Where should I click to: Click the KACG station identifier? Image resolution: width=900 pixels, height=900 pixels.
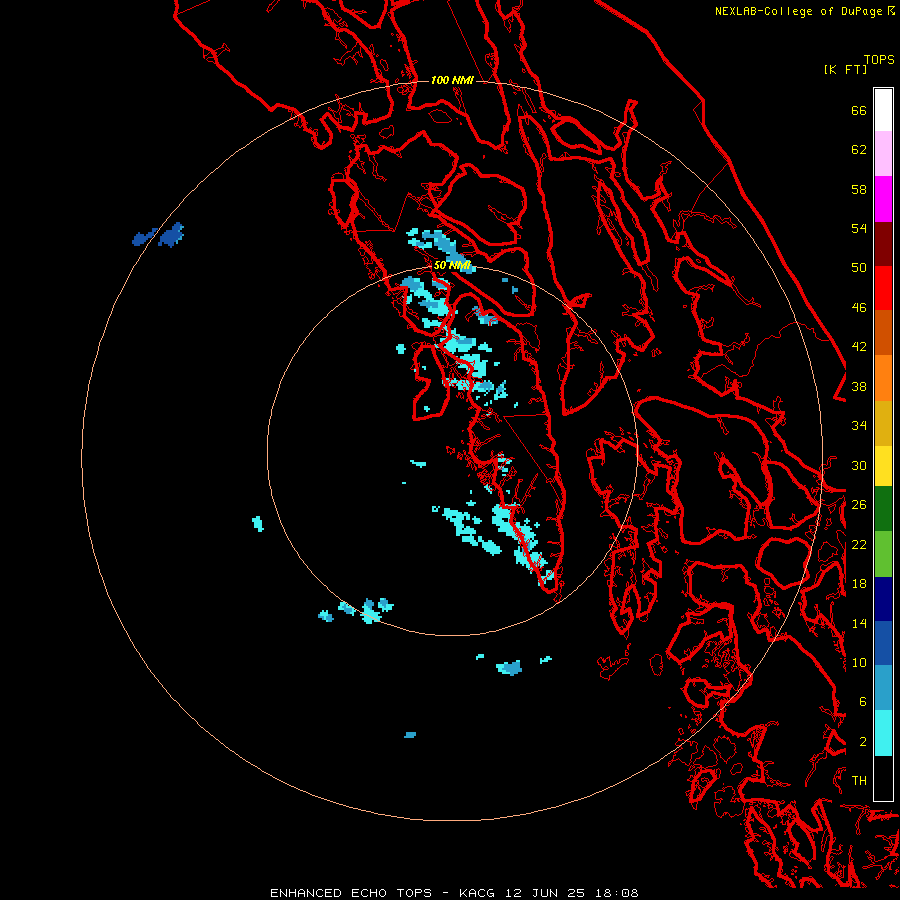click(478, 893)
